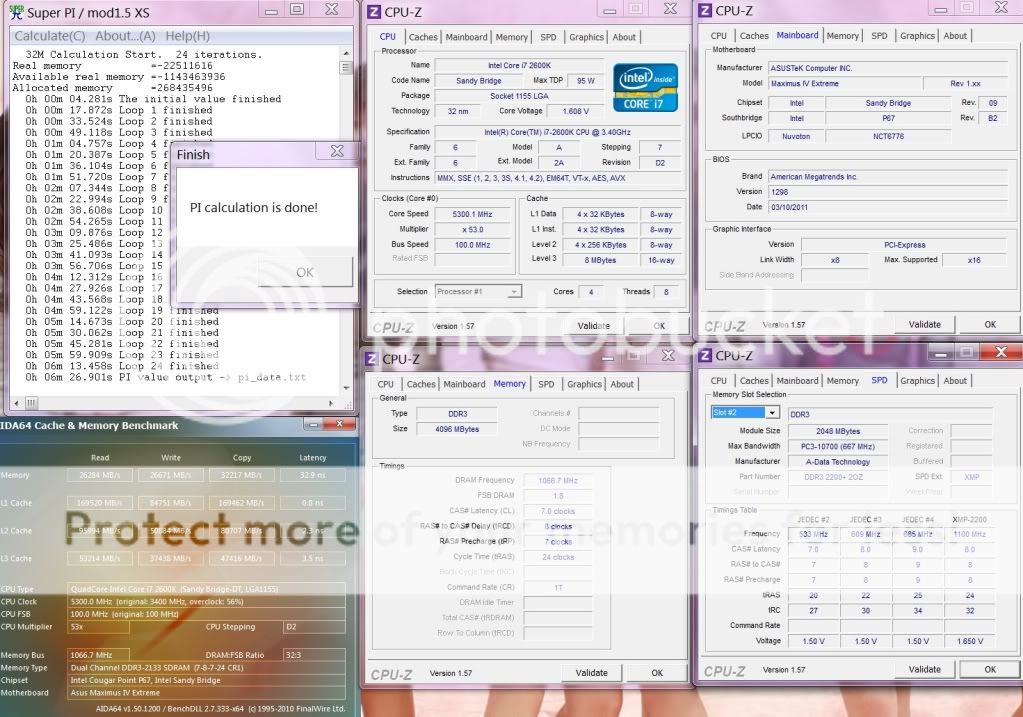This screenshot has width=1023, height=717.
Task: Switch to Caches tab in the CPU-Z window showing the CPU tab
Action: pyautogui.click(x=423, y=37)
